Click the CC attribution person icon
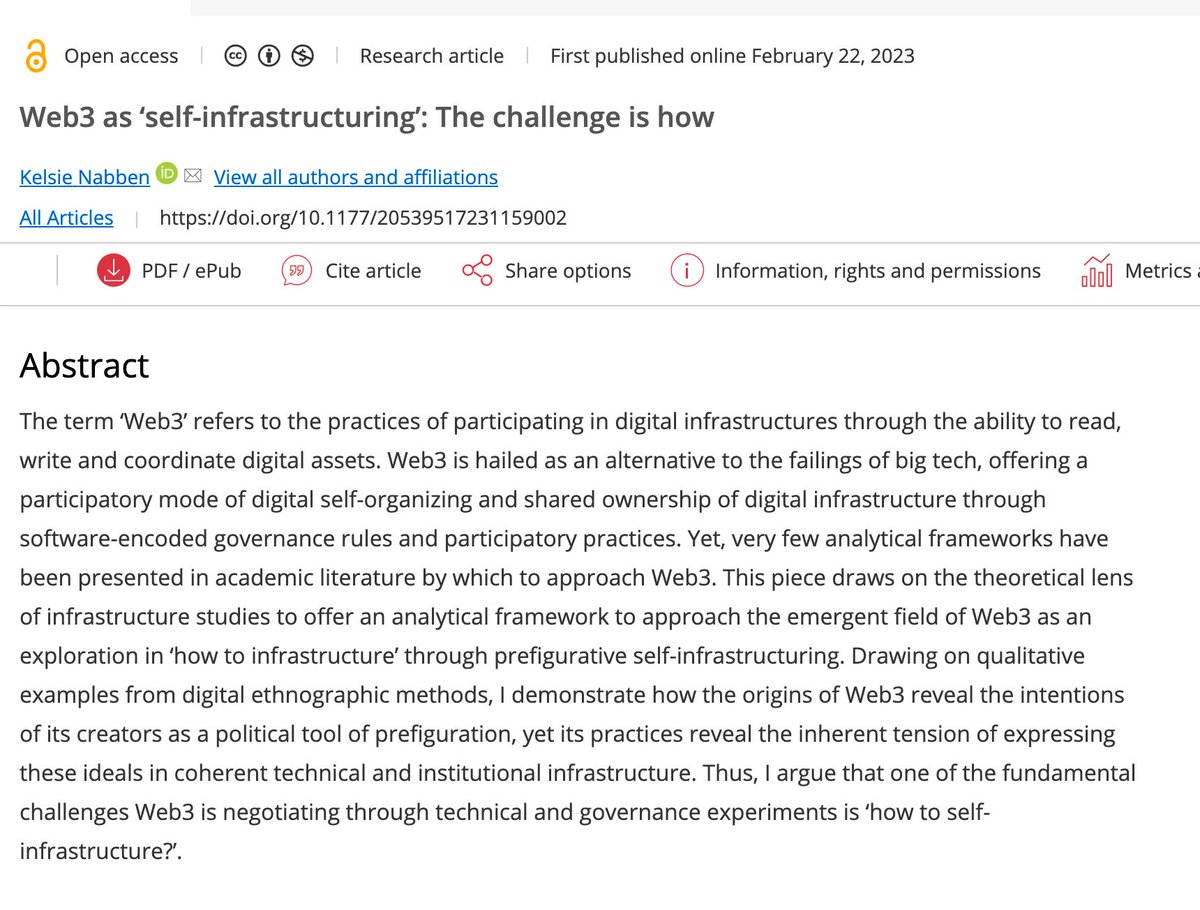The image size is (1200, 910). click(x=269, y=56)
